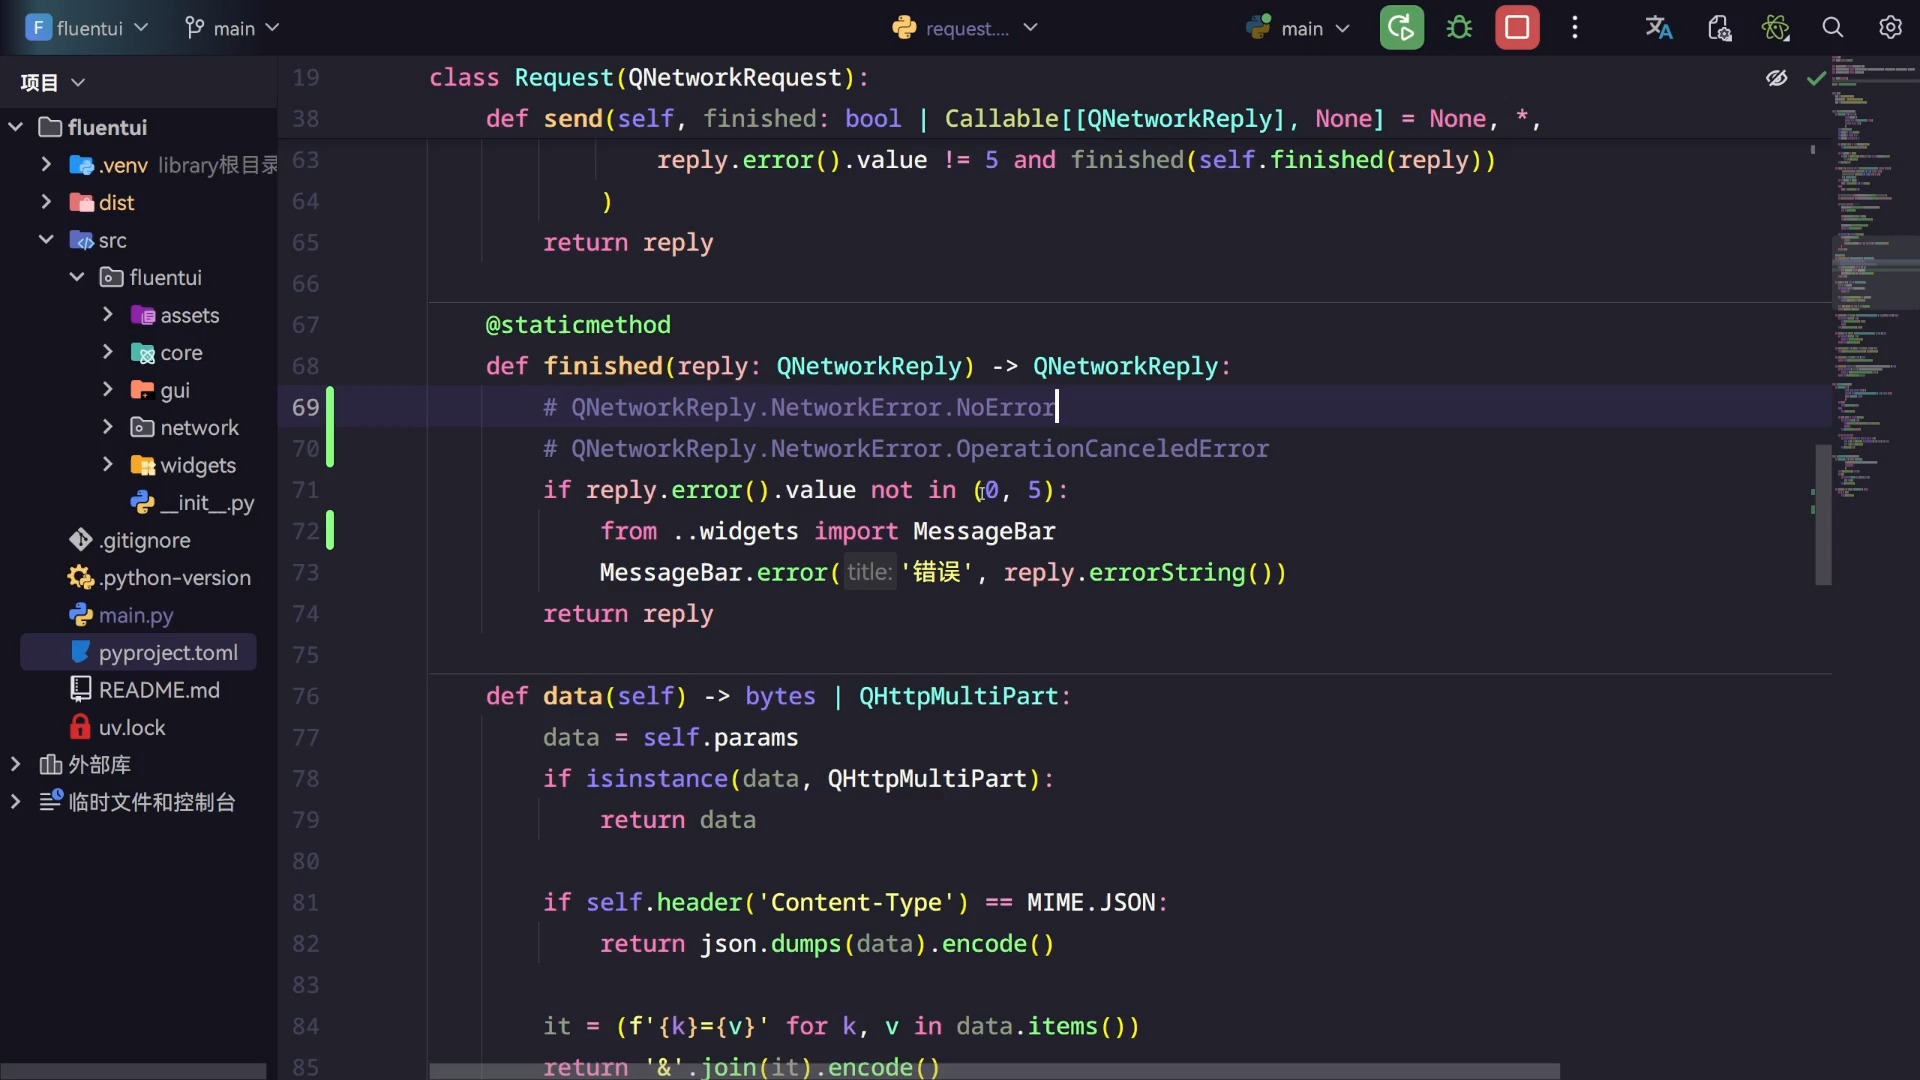Image resolution: width=1920 pixels, height=1080 pixels.
Task: Open IDE settings gear icon
Action: (1890, 28)
